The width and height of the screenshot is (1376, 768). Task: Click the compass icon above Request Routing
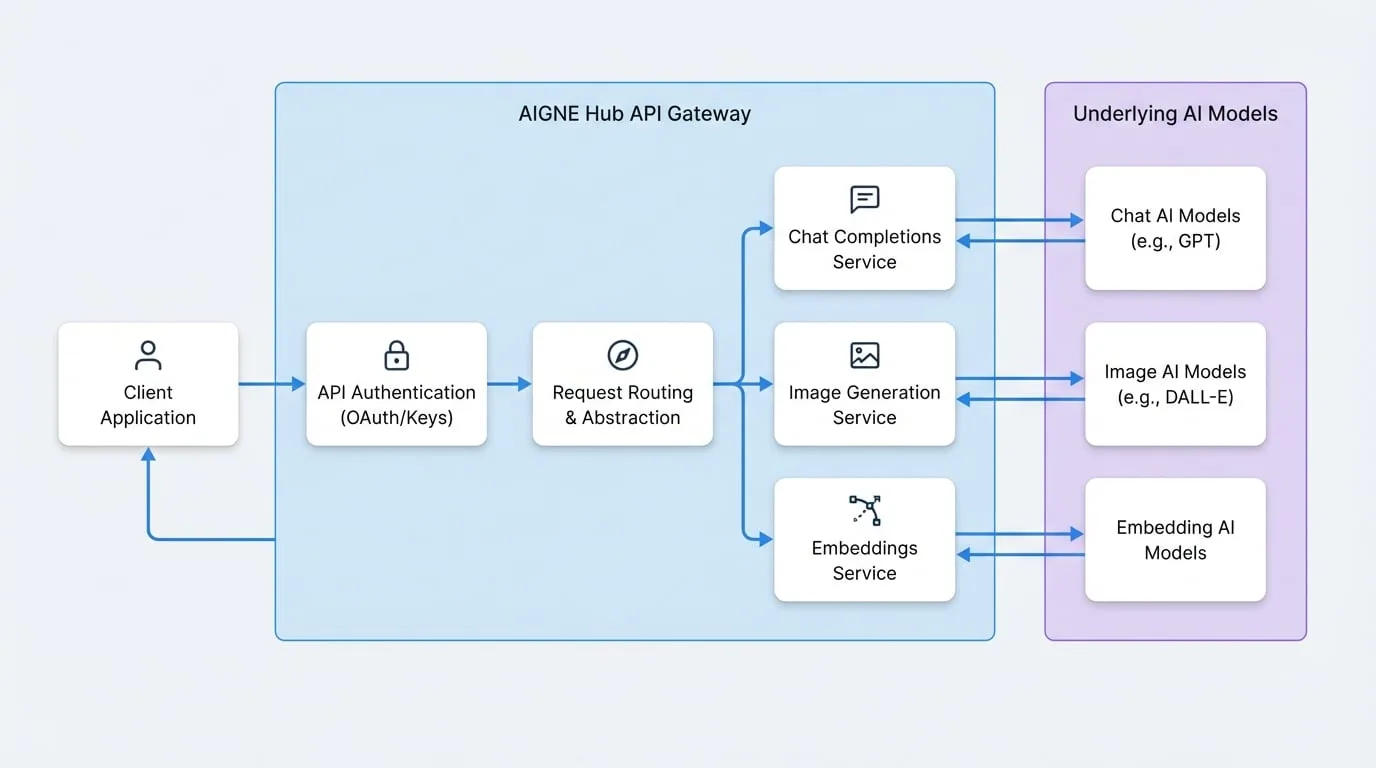click(x=623, y=355)
